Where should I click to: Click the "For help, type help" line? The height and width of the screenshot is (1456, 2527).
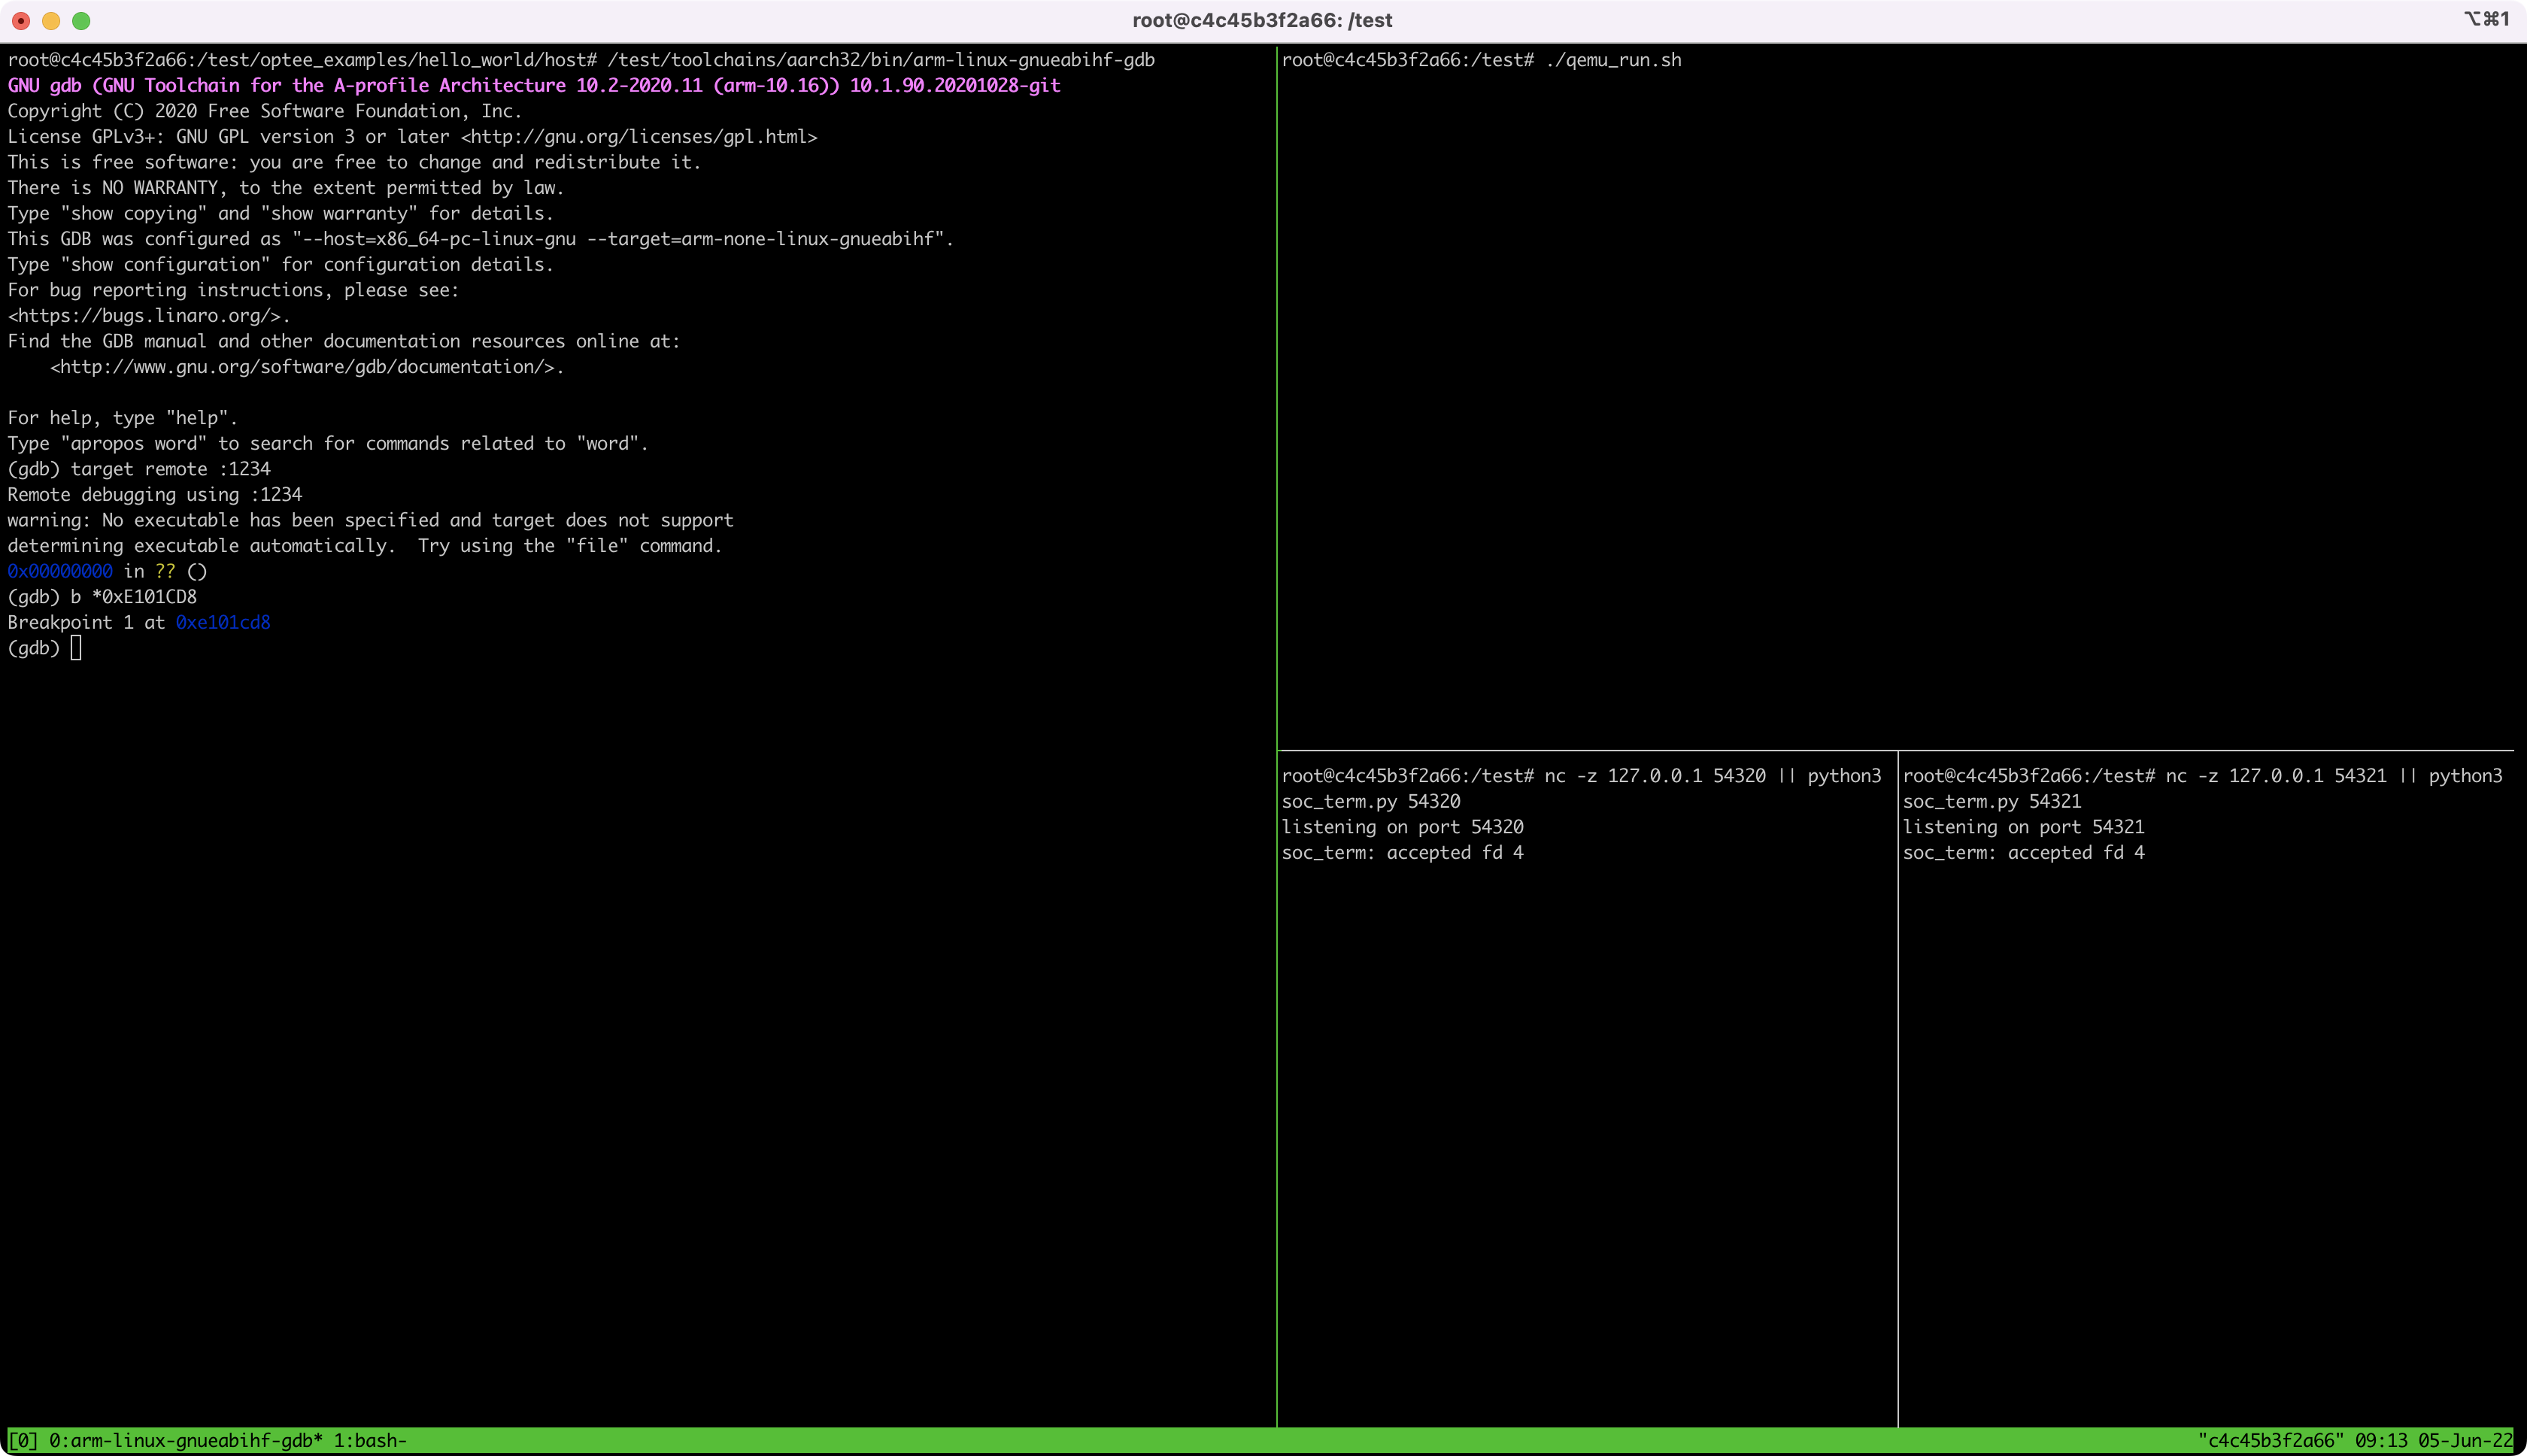(x=123, y=418)
